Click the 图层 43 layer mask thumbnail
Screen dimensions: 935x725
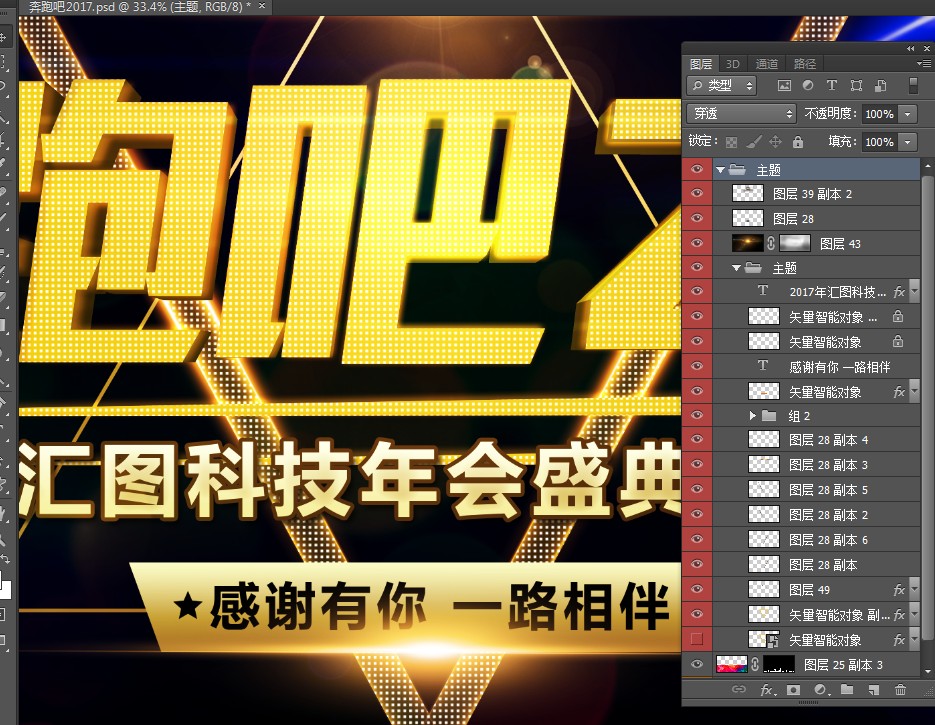pos(795,243)
